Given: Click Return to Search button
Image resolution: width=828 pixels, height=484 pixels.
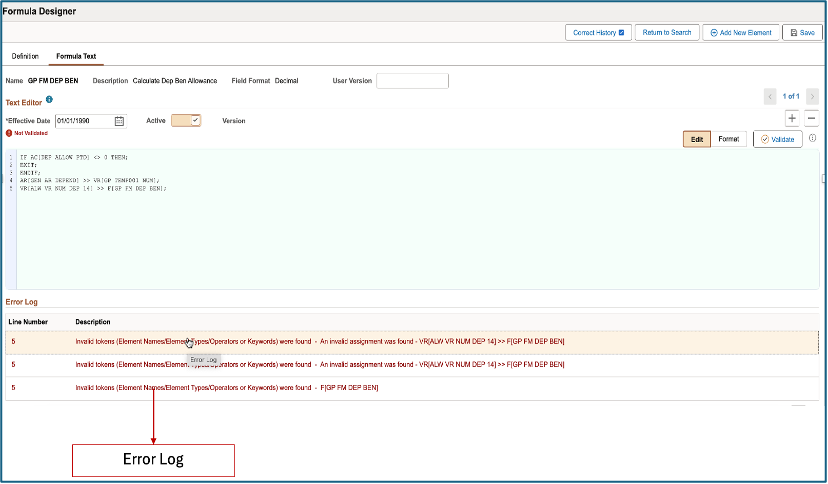Looking at the screenshot, I should click(x=667, y=33).
